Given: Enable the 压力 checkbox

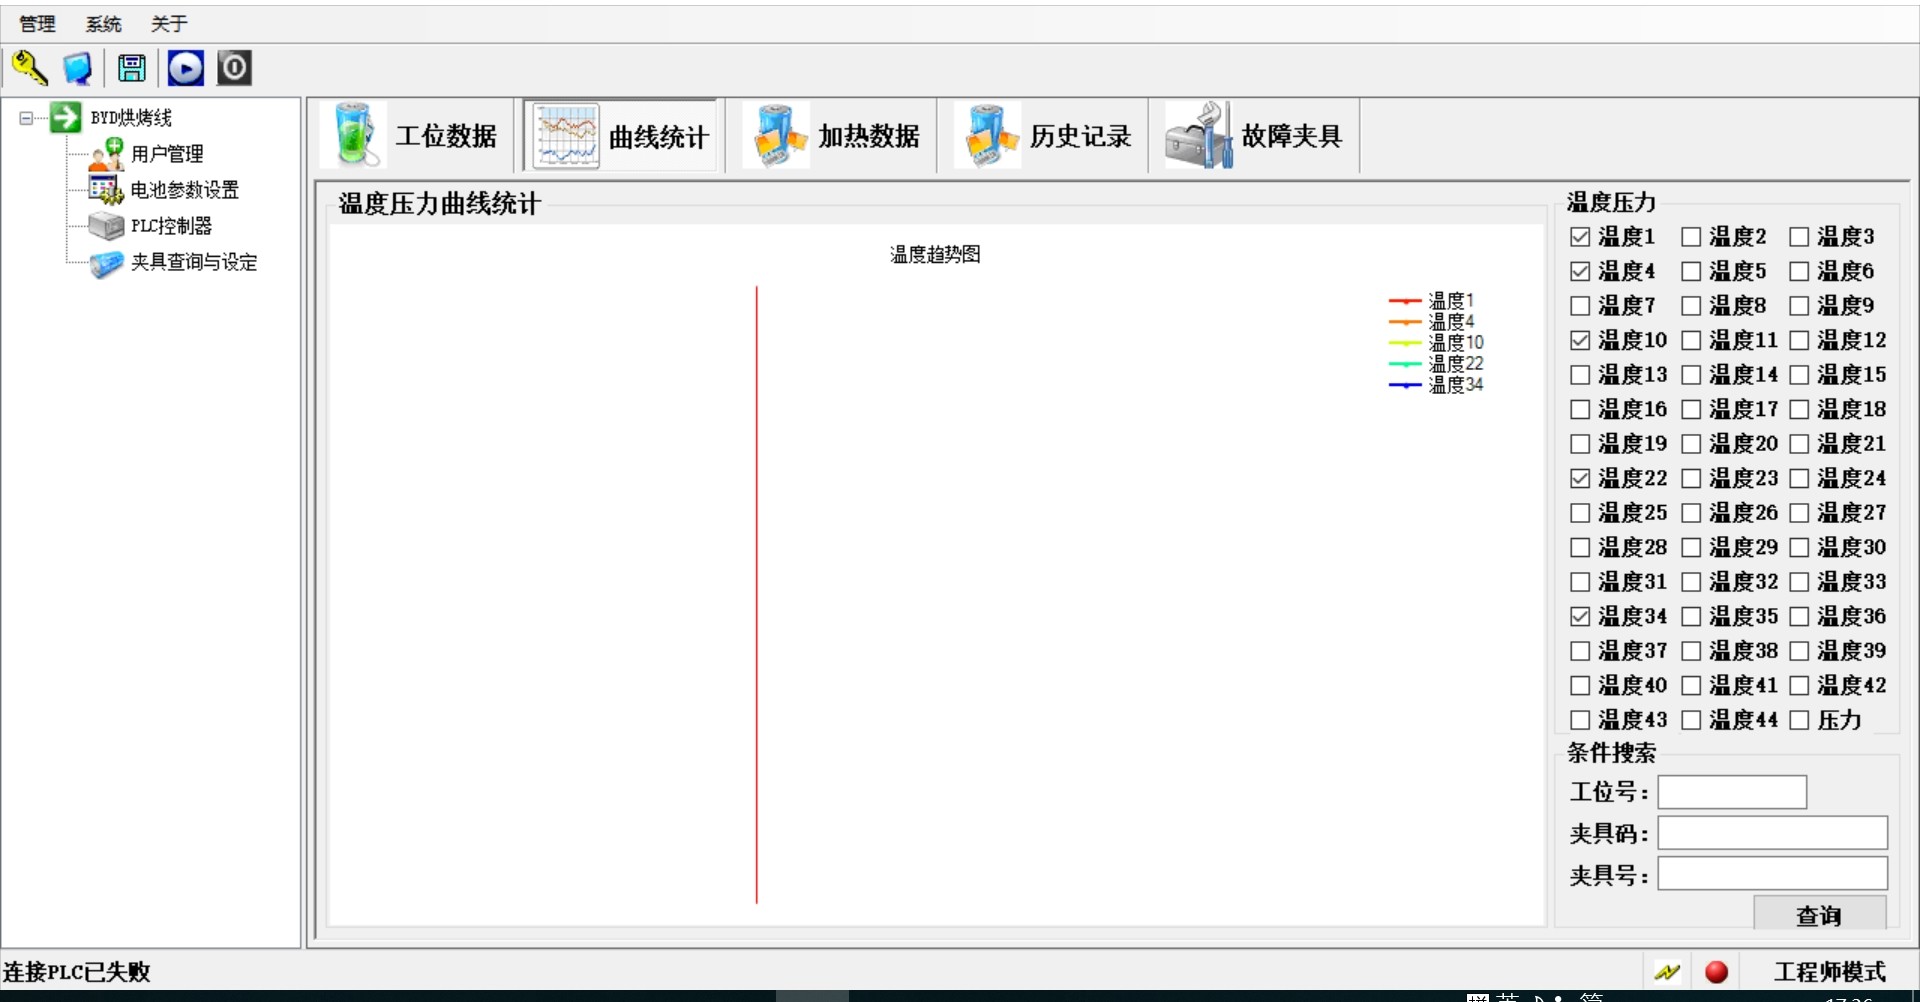Looking at the screenshot, I should [x=1799, y=720].
